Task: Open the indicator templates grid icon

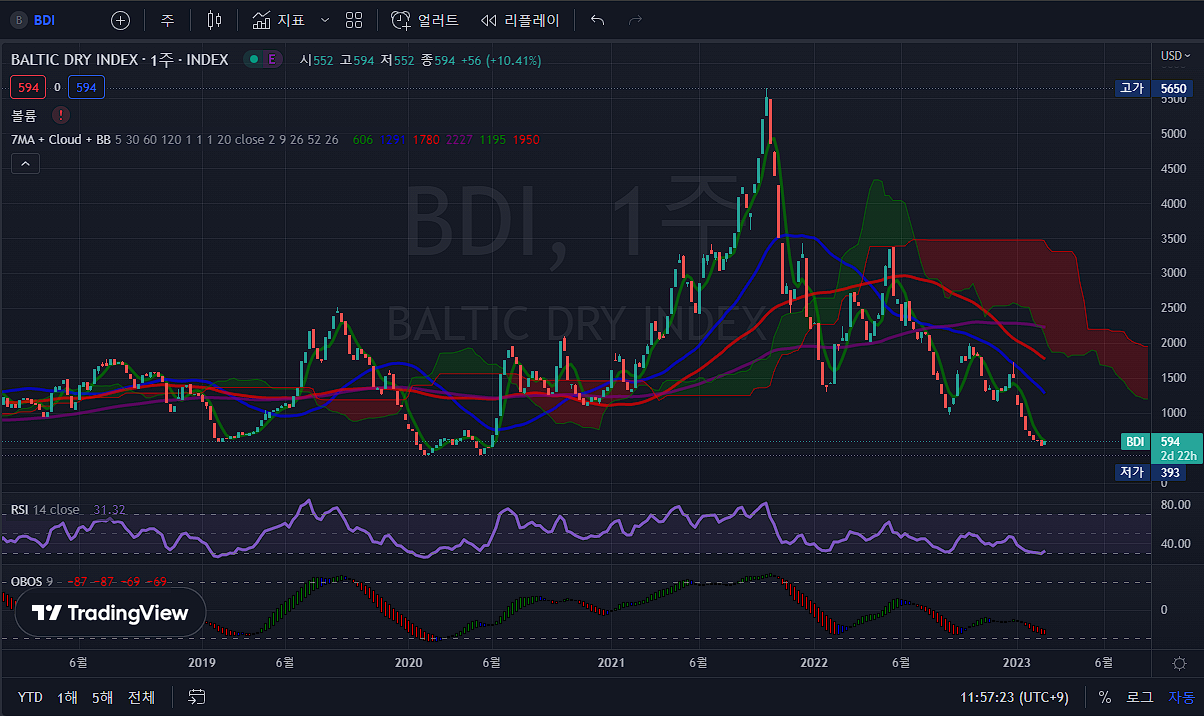Action: coord(354,20)
